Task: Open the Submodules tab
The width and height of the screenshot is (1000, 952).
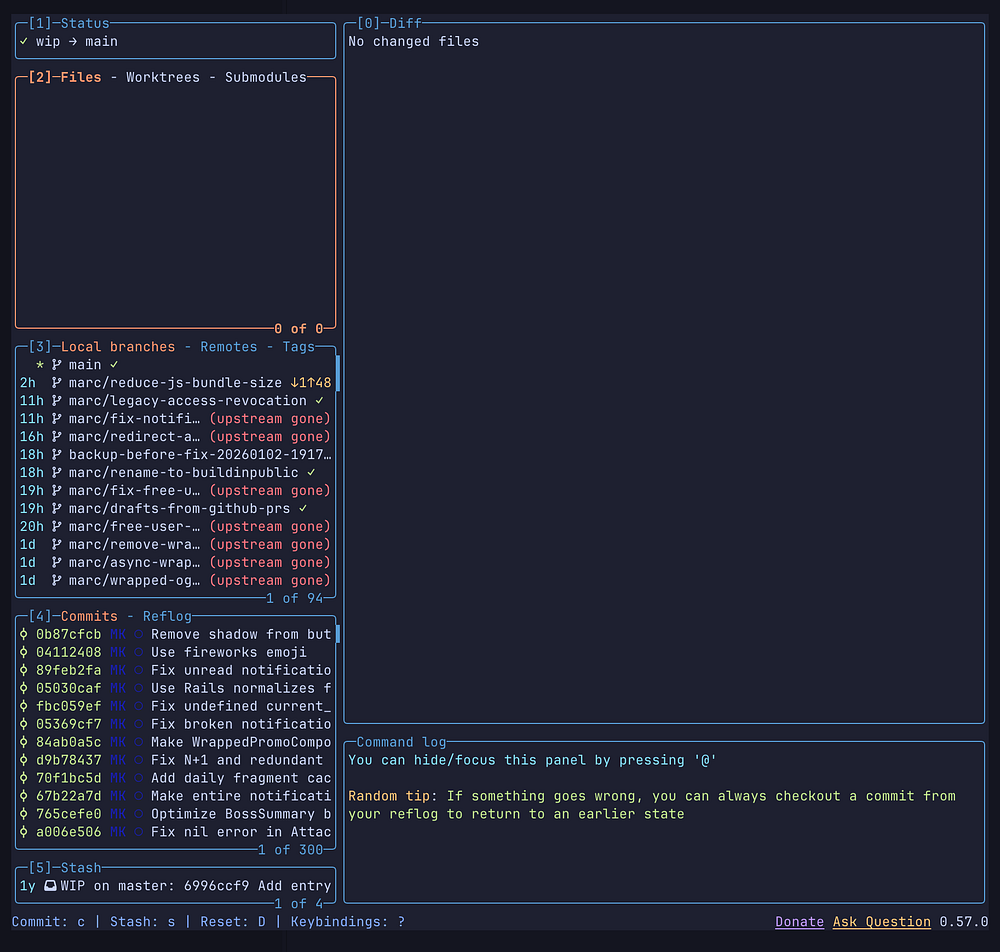Action: (265, 78)
